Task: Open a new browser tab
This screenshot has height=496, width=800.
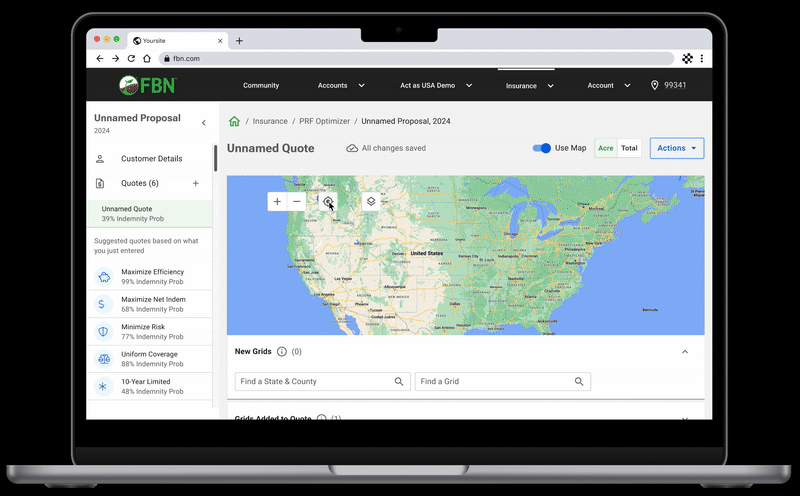Action: coord(239,41)
